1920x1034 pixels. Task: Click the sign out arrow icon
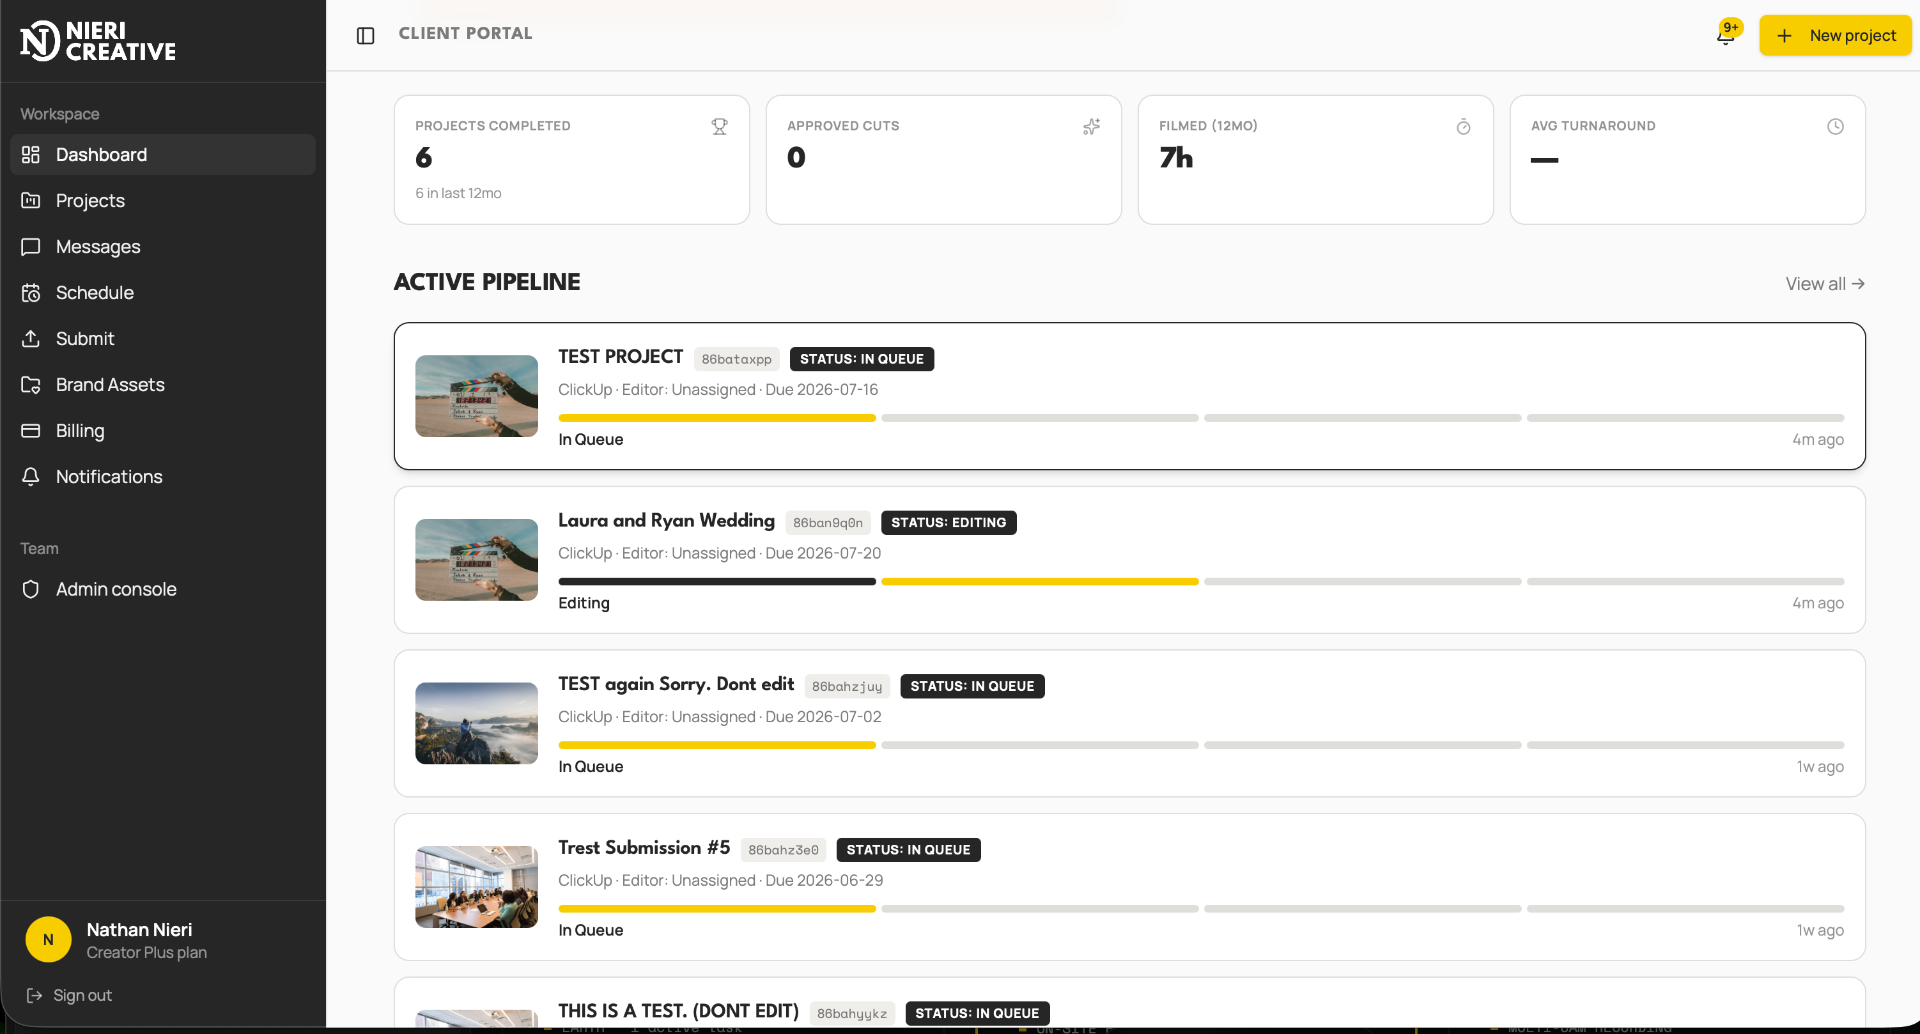(x=34, y=996)
